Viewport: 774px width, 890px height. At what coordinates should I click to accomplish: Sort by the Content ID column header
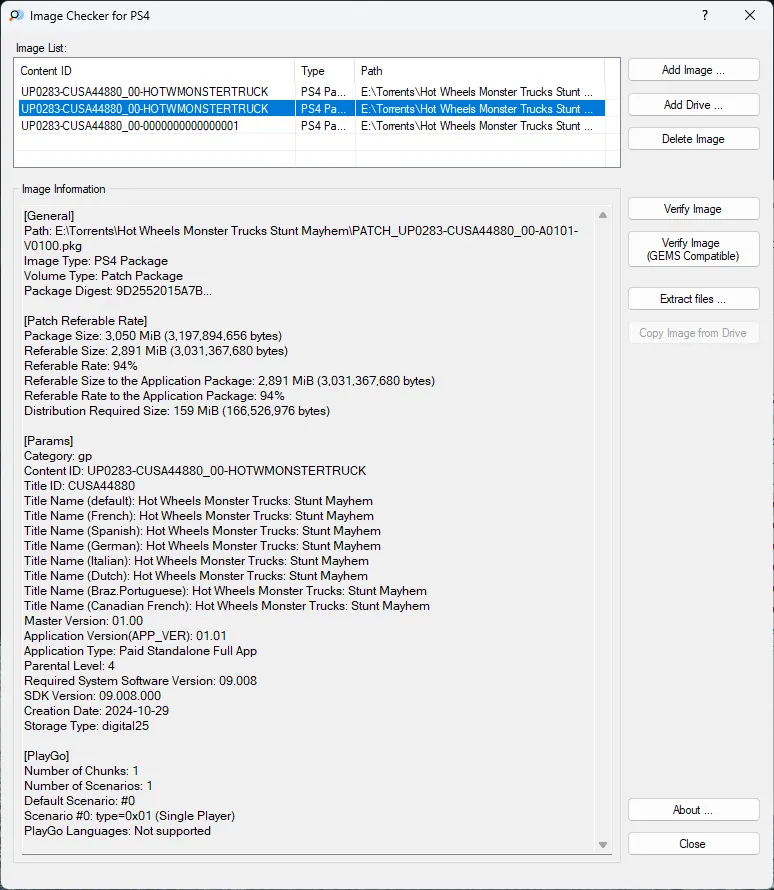point(154,71)
